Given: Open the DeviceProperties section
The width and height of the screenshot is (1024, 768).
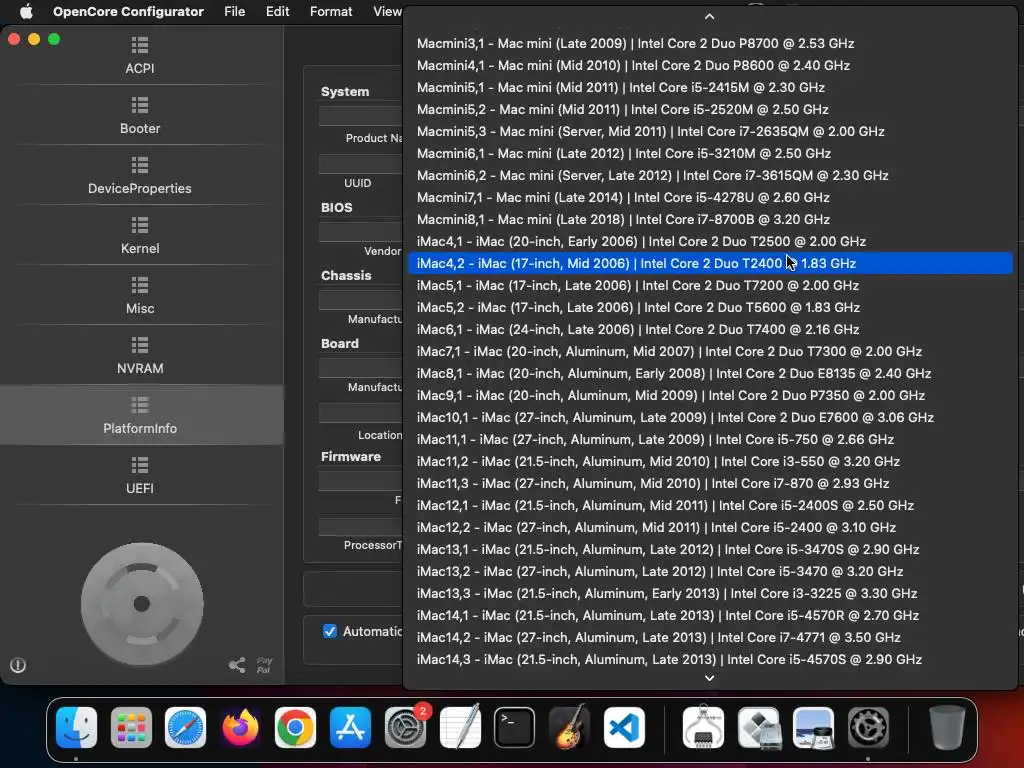Looking at the screenshot, I should 140,175.
